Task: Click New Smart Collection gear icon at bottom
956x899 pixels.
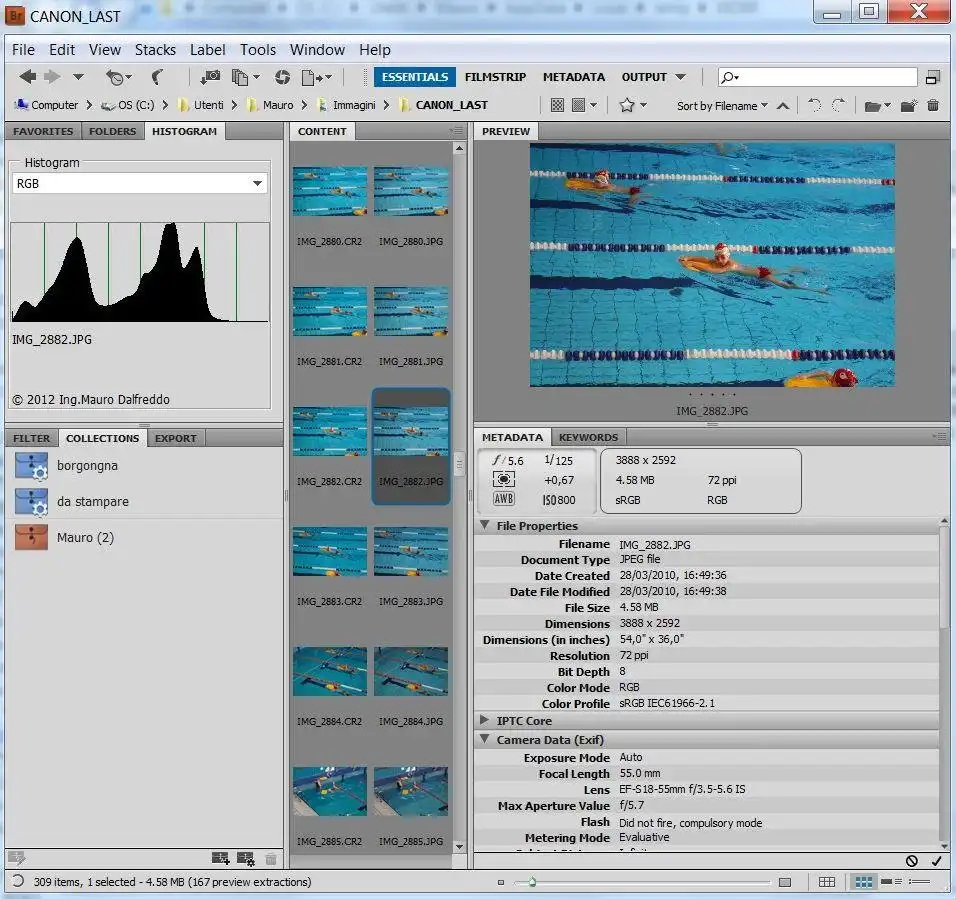Action: point(246,858)
